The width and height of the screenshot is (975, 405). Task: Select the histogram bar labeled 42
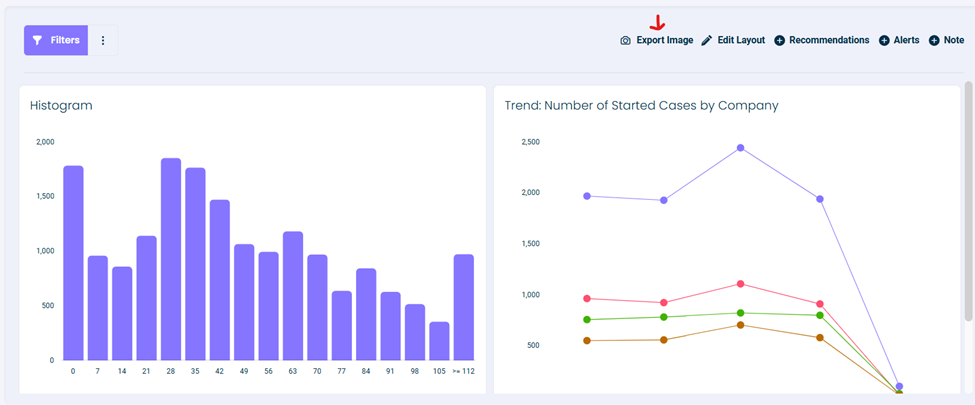(219, 280)
